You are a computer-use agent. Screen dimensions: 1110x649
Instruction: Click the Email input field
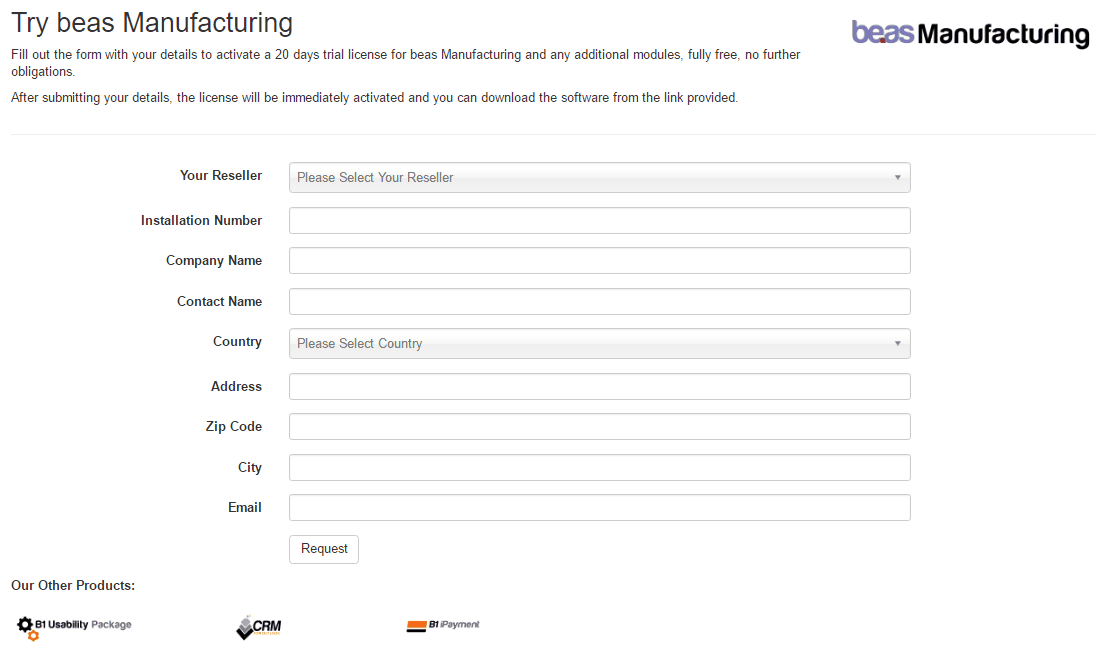coord(599,507)
